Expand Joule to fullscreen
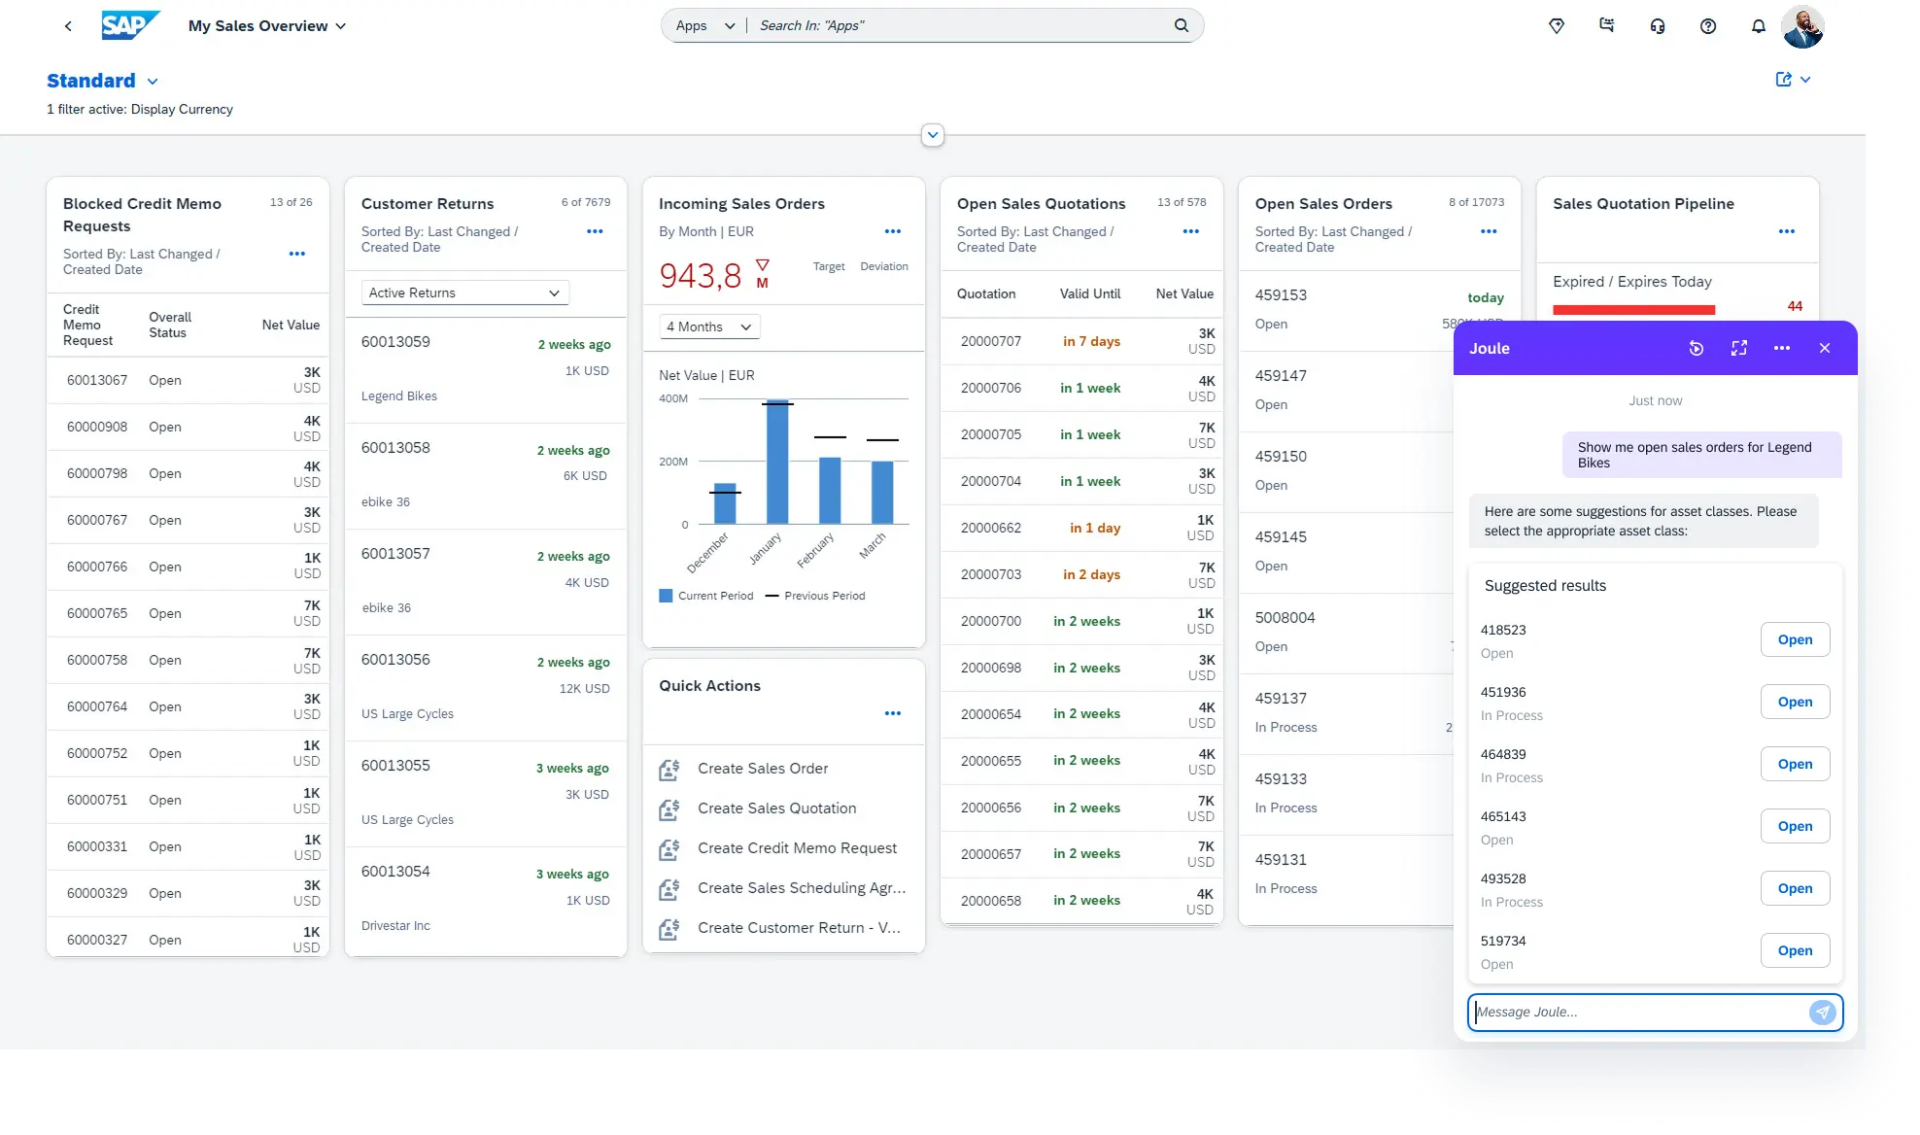The image size is (1920, 1135). pyautogui.click(x=1739, y=348)
